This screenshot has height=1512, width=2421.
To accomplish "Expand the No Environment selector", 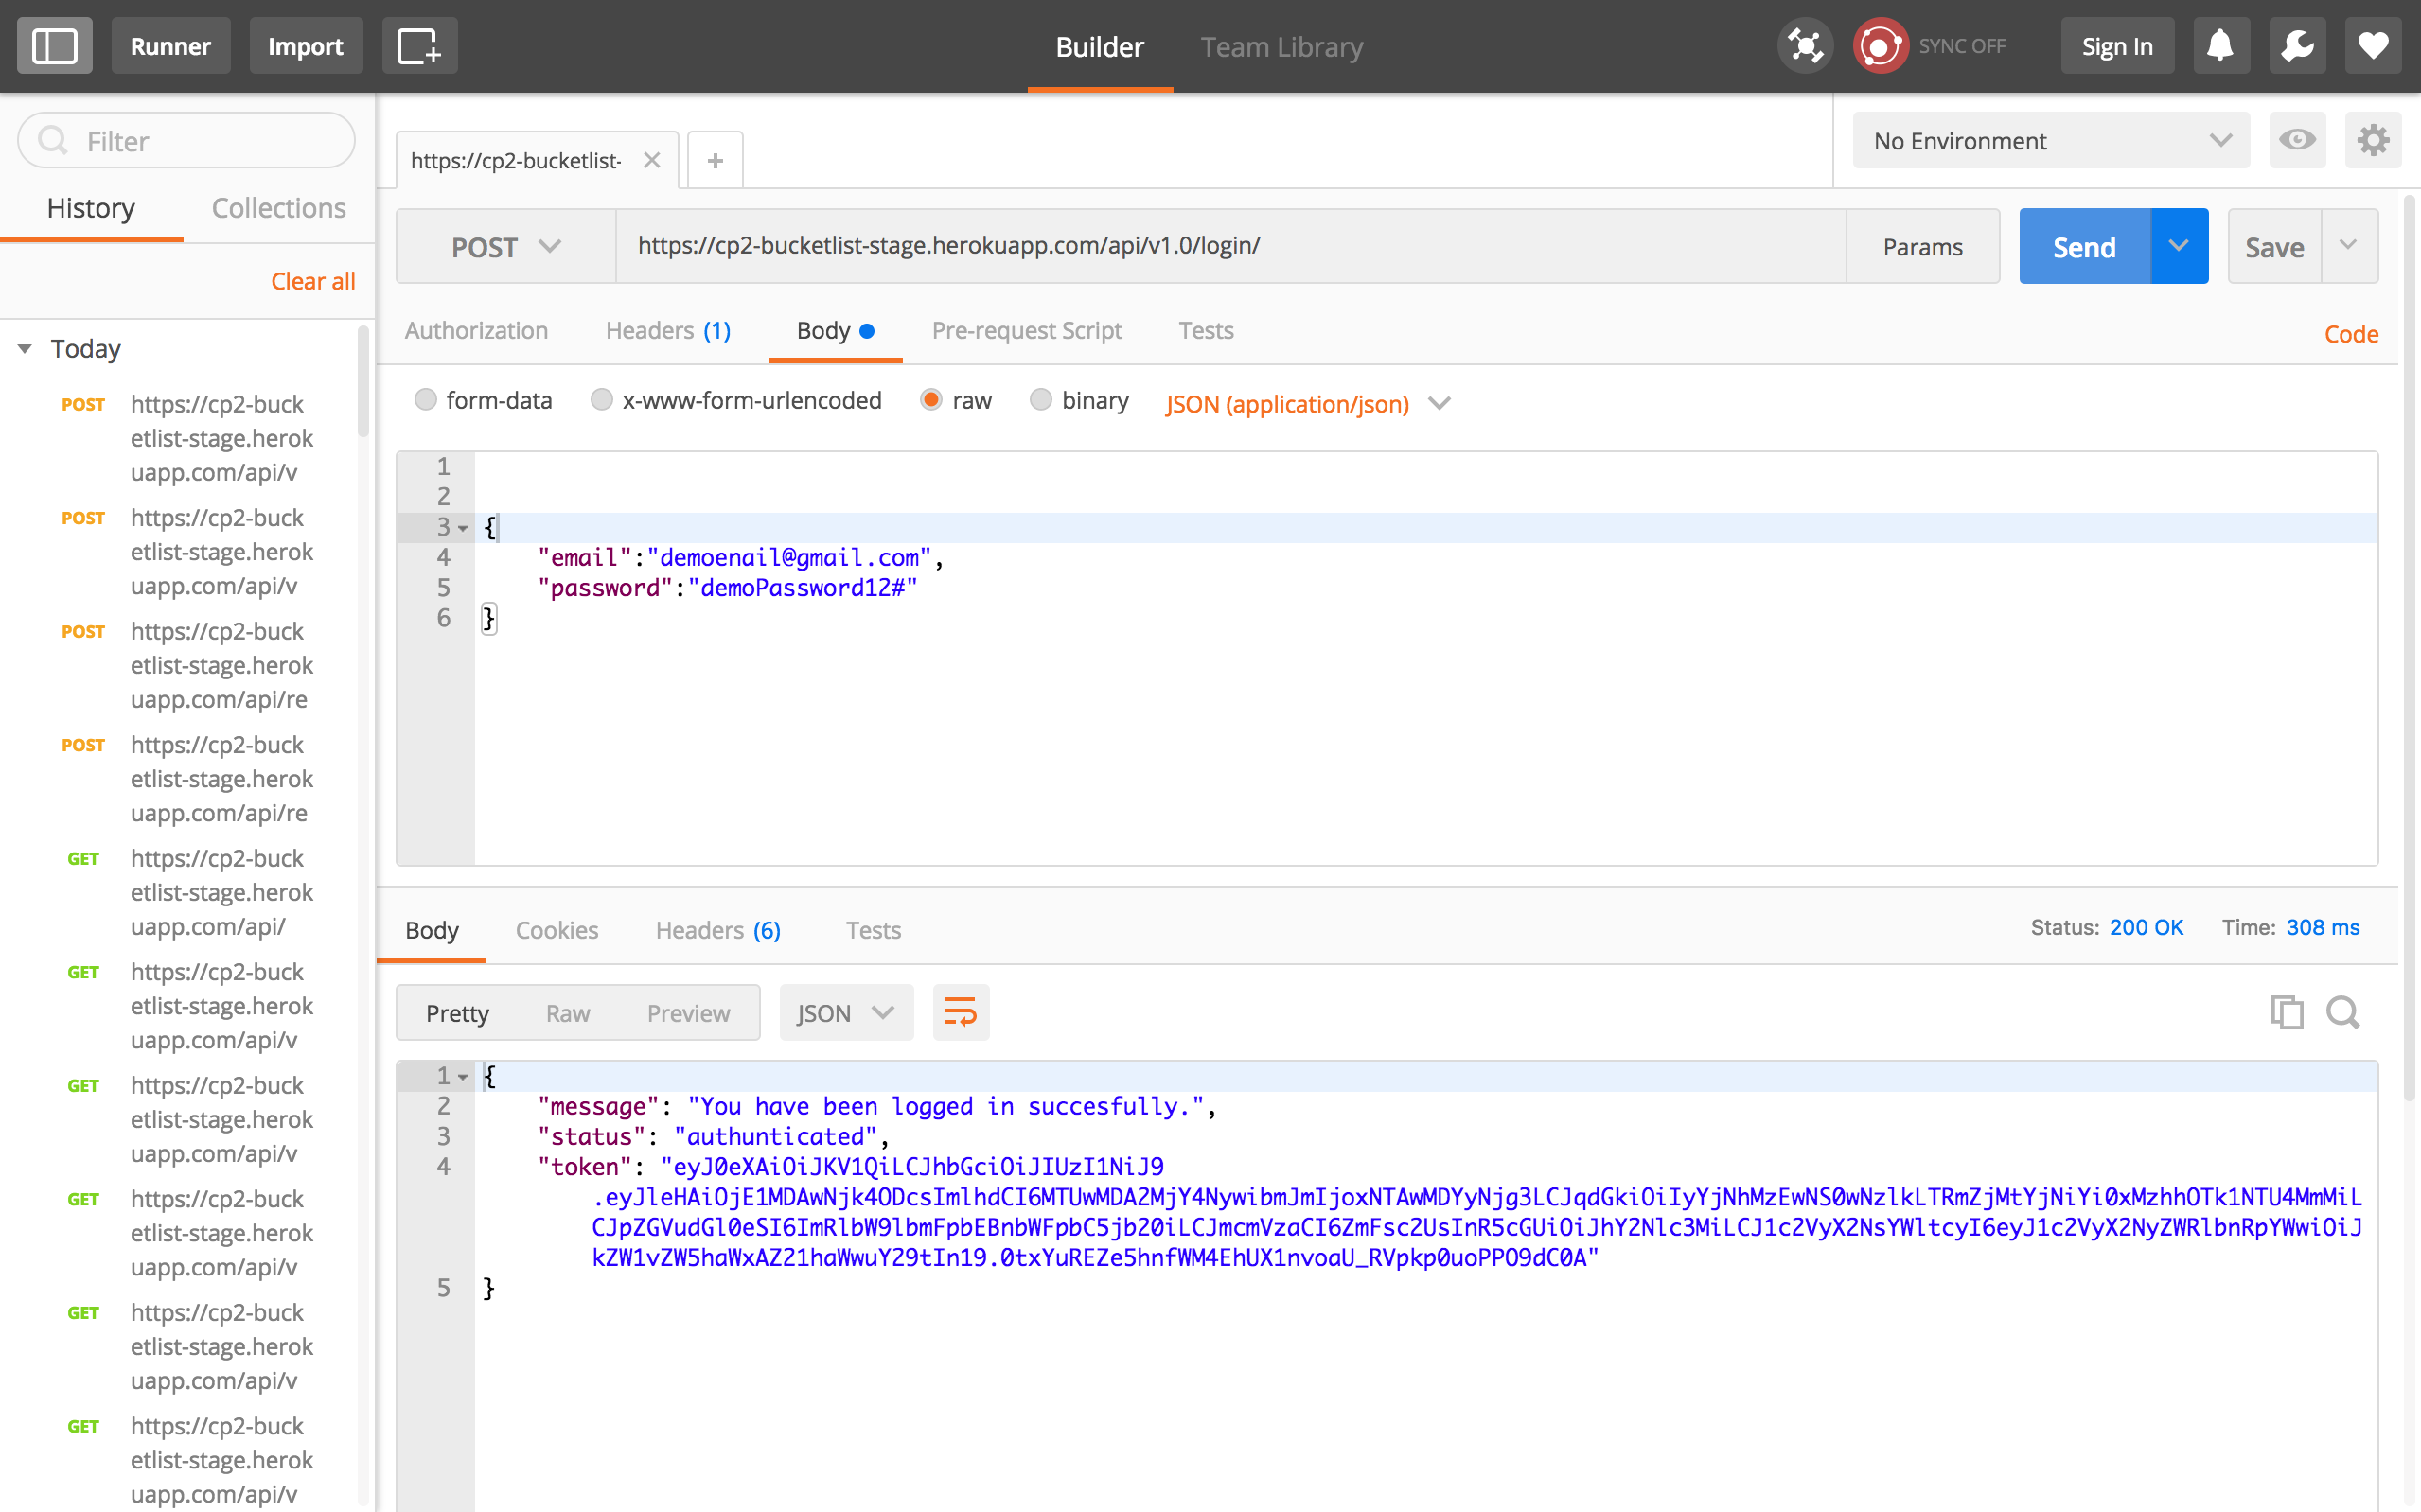I will [2050, 141].
